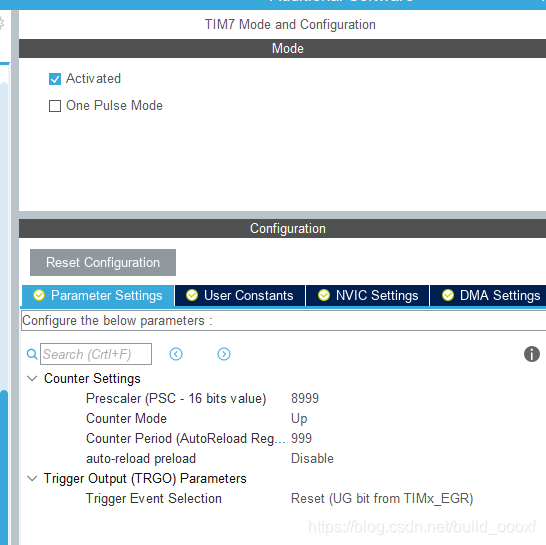Open the NVIC Settings tab

pos(368,295)
